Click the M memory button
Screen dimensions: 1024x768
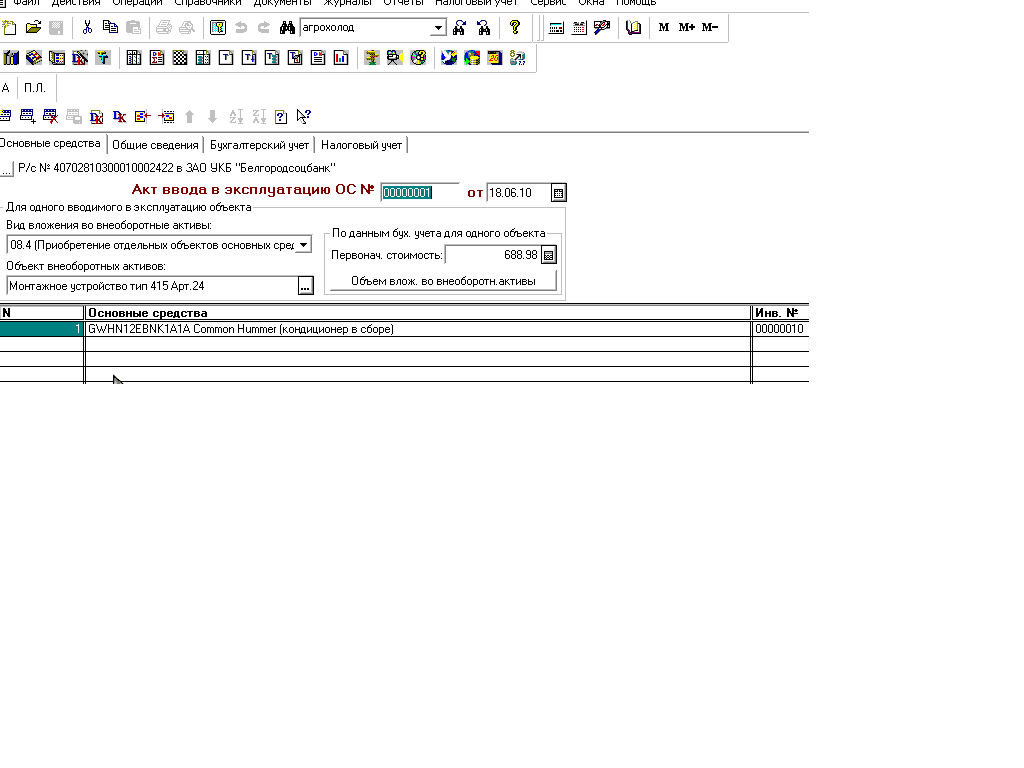tap(664, 27)
